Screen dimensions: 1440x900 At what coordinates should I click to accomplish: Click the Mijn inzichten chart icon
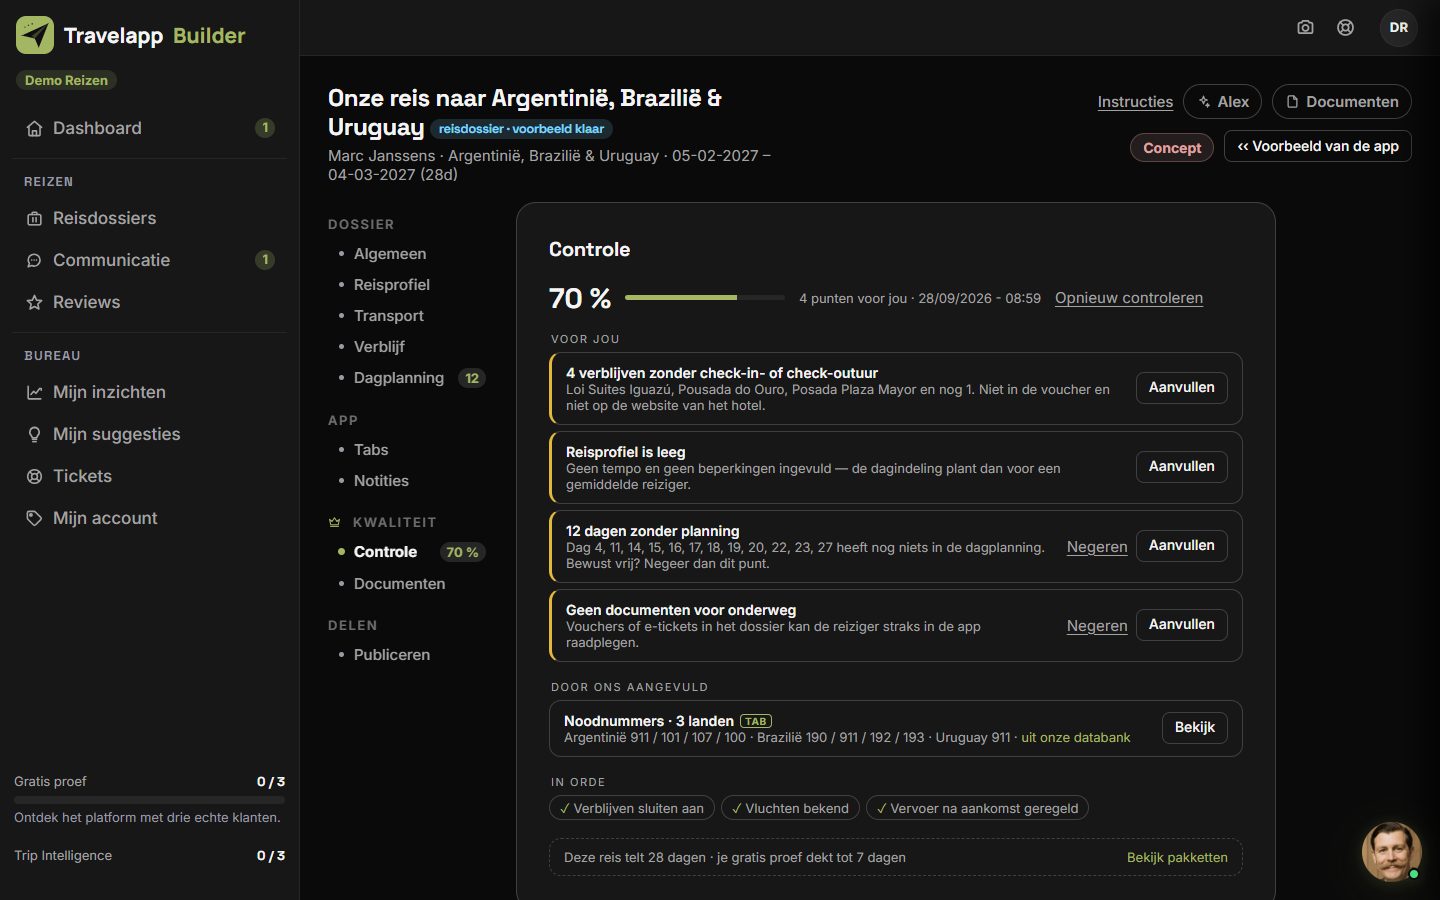pyautogui.click(x=34, y=392)
